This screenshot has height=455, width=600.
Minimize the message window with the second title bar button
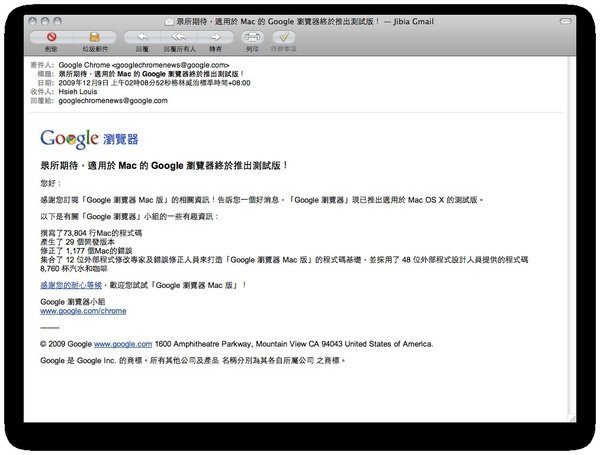click(x=45, y=21)
